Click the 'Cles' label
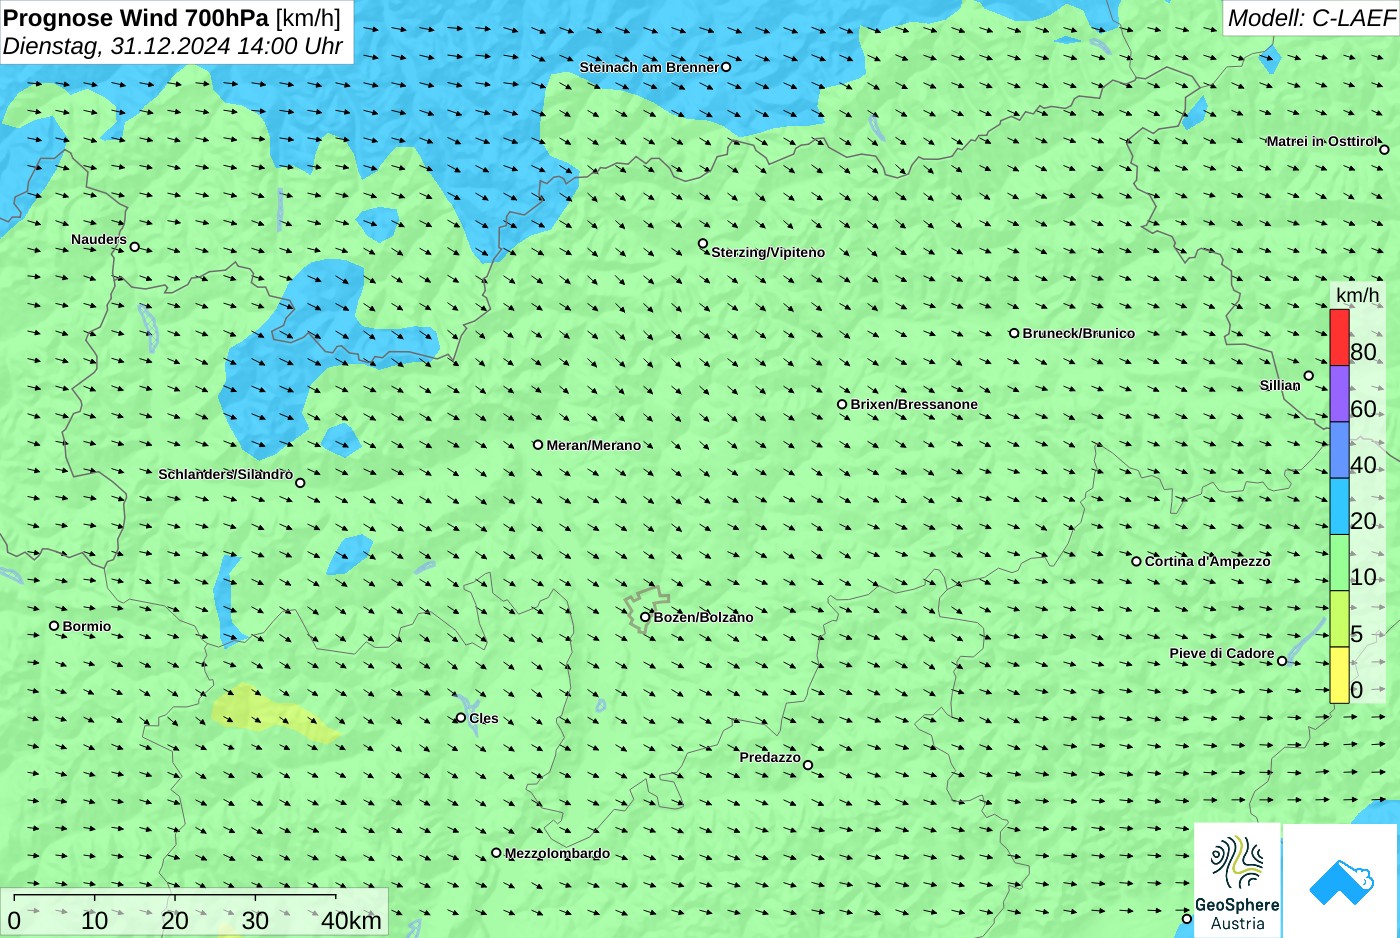 [x=484, y=718]
